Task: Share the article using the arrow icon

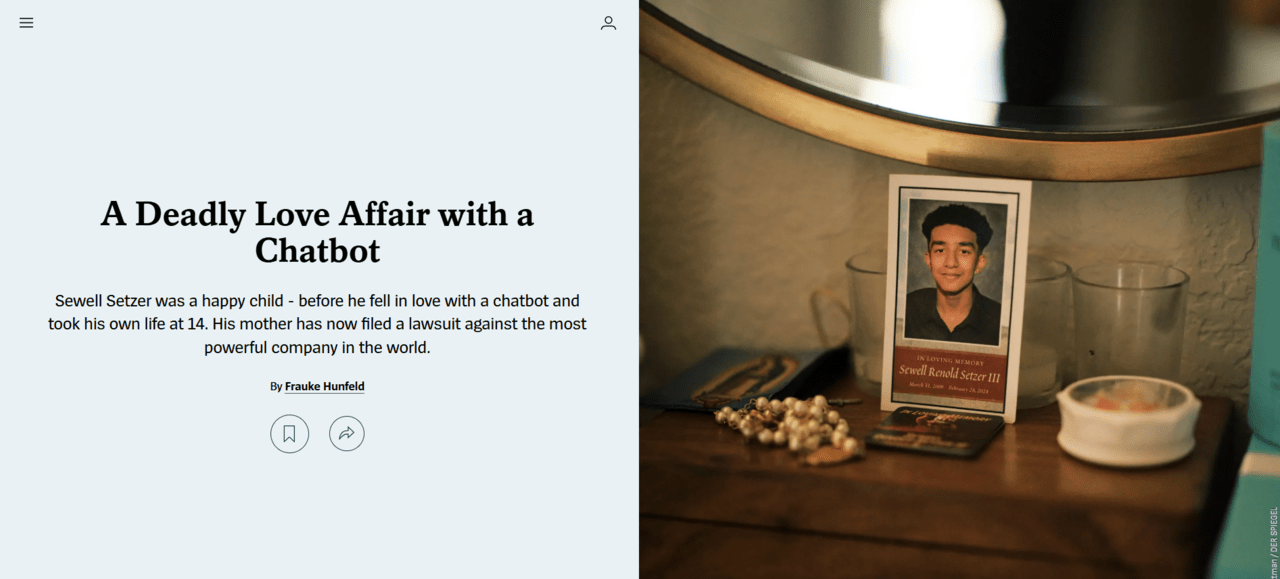Action: (x=347, y=434)
